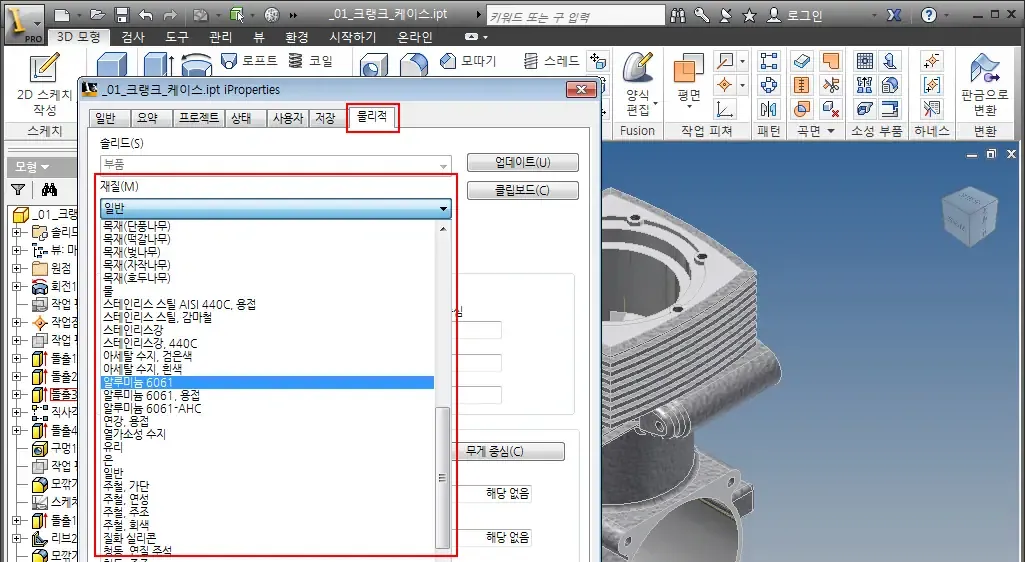The height and width of the screenshot is (562, 1025).
Task: Select the Delete Face tool
Action: pyautogui.click(x=831, y=108)
